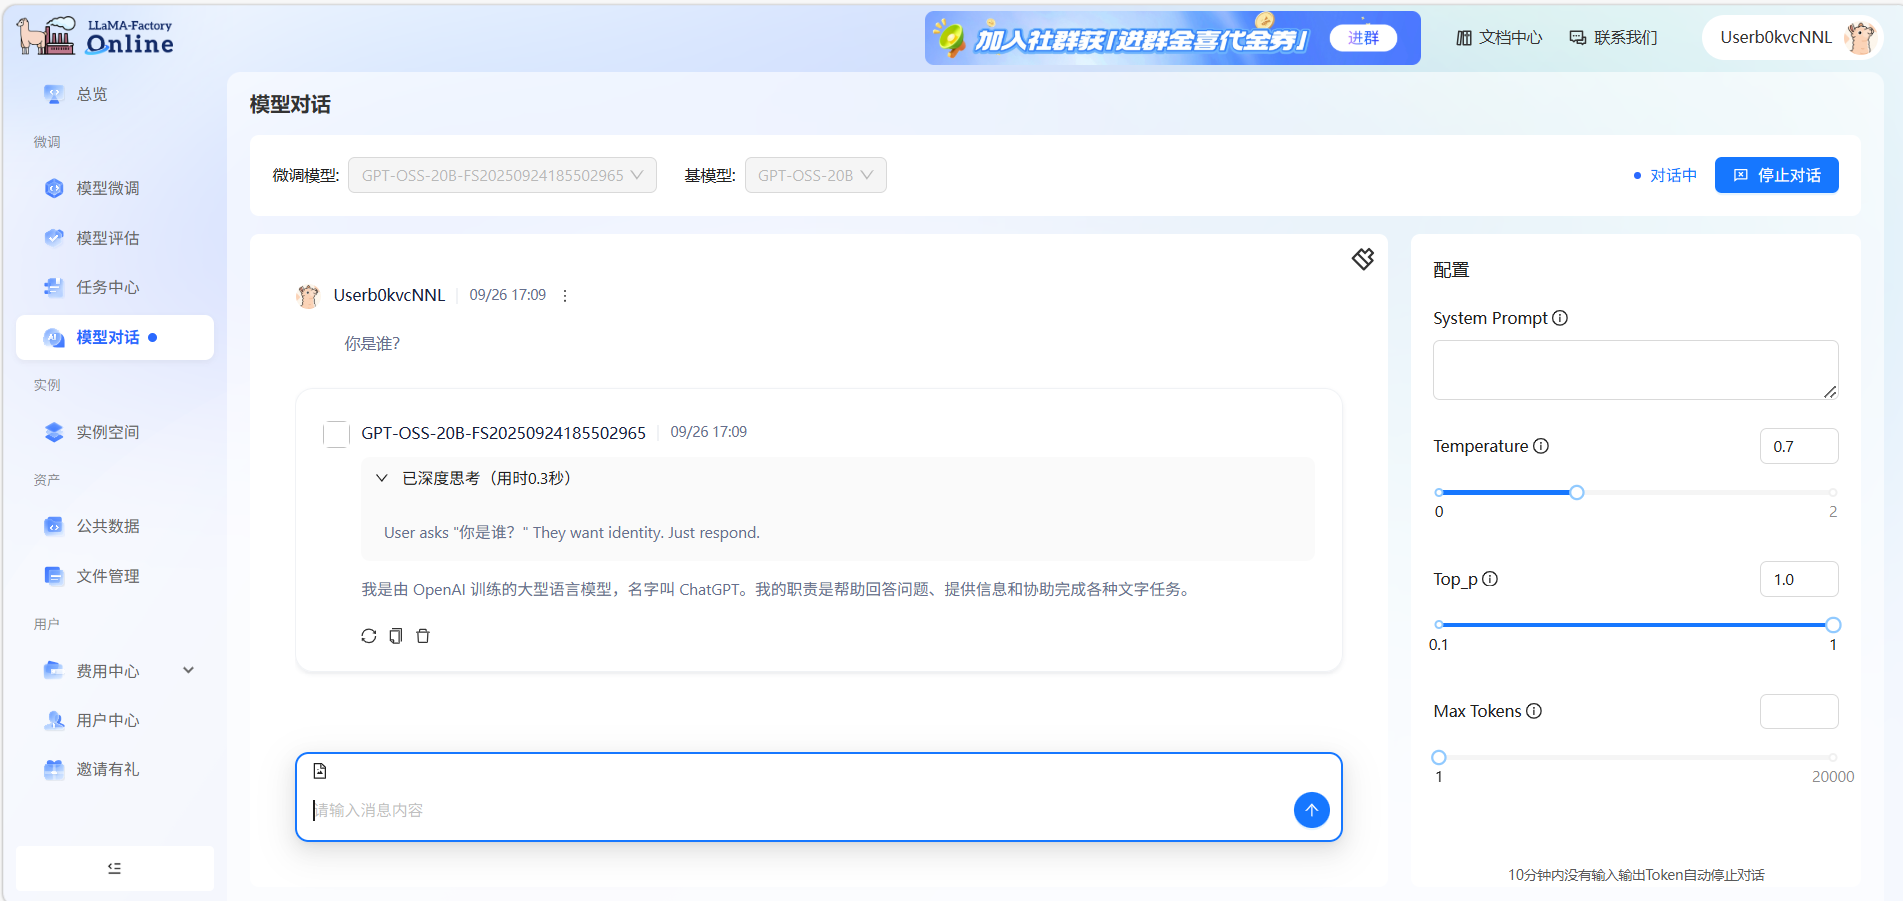This screenshot has height=901, width=1903.
Task: Copy the model response with copy icon
Action: click(396, 636)
